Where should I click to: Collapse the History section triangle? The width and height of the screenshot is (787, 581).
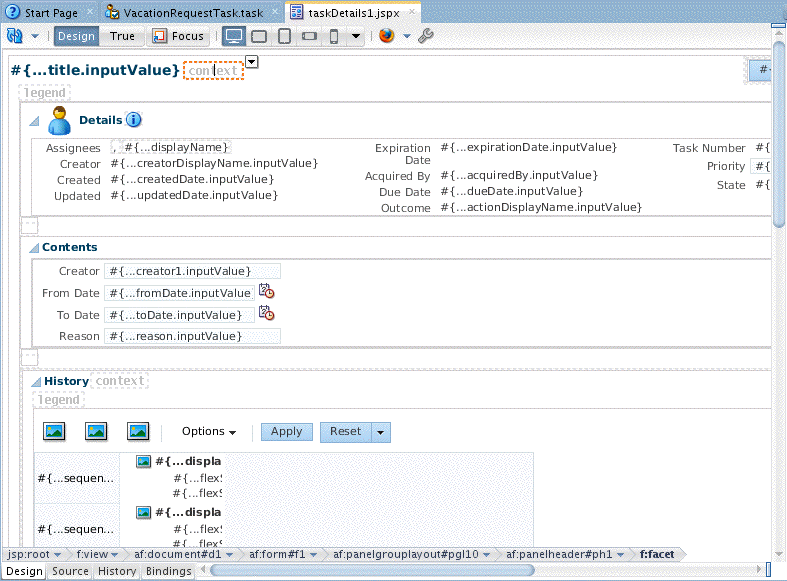[x=36, y=382]
